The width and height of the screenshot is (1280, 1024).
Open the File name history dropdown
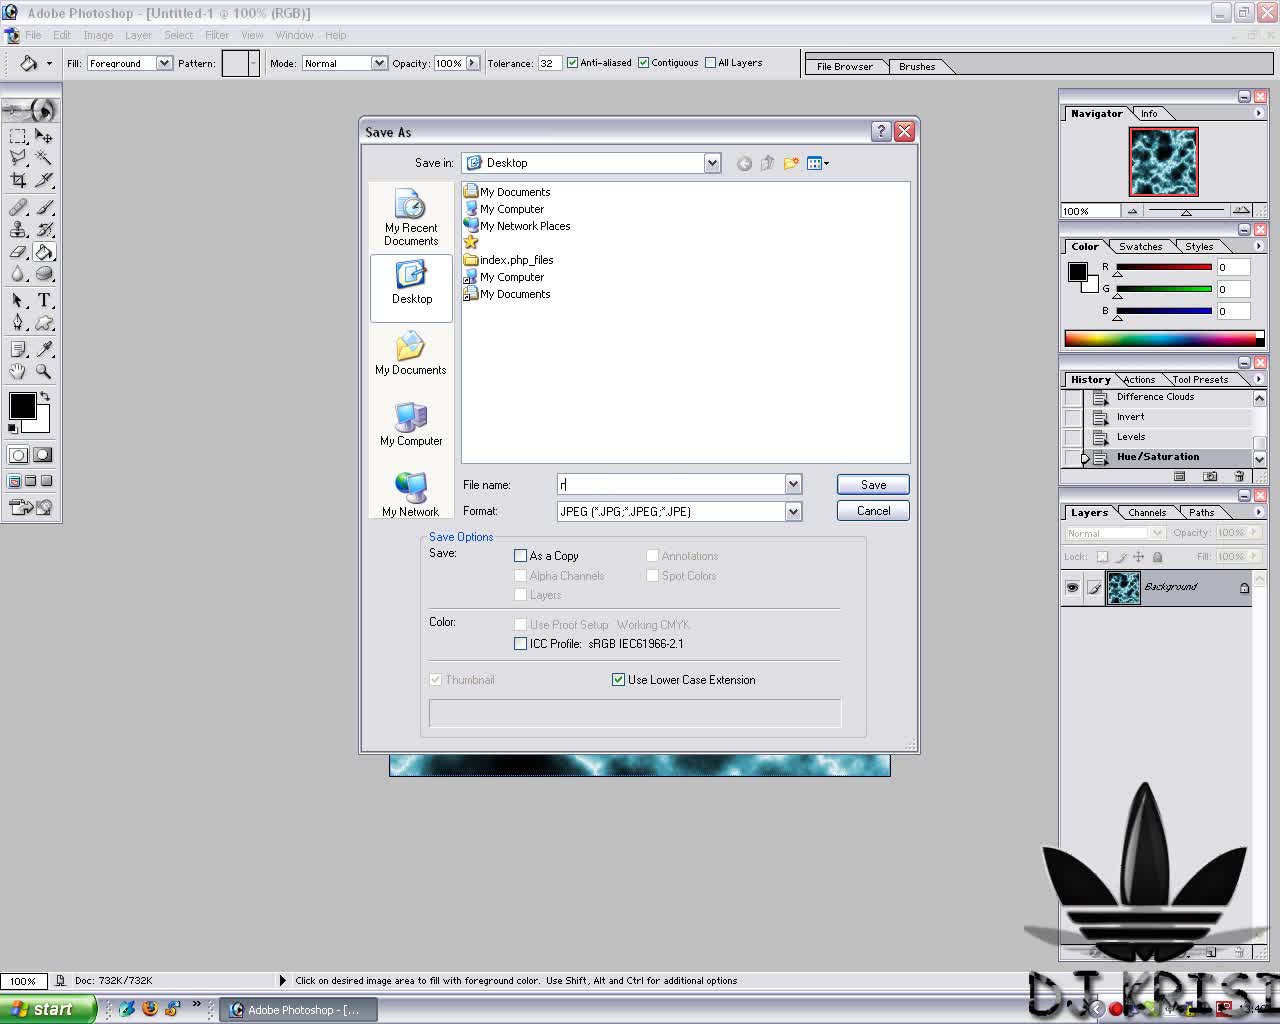click(x=793, y=485)
